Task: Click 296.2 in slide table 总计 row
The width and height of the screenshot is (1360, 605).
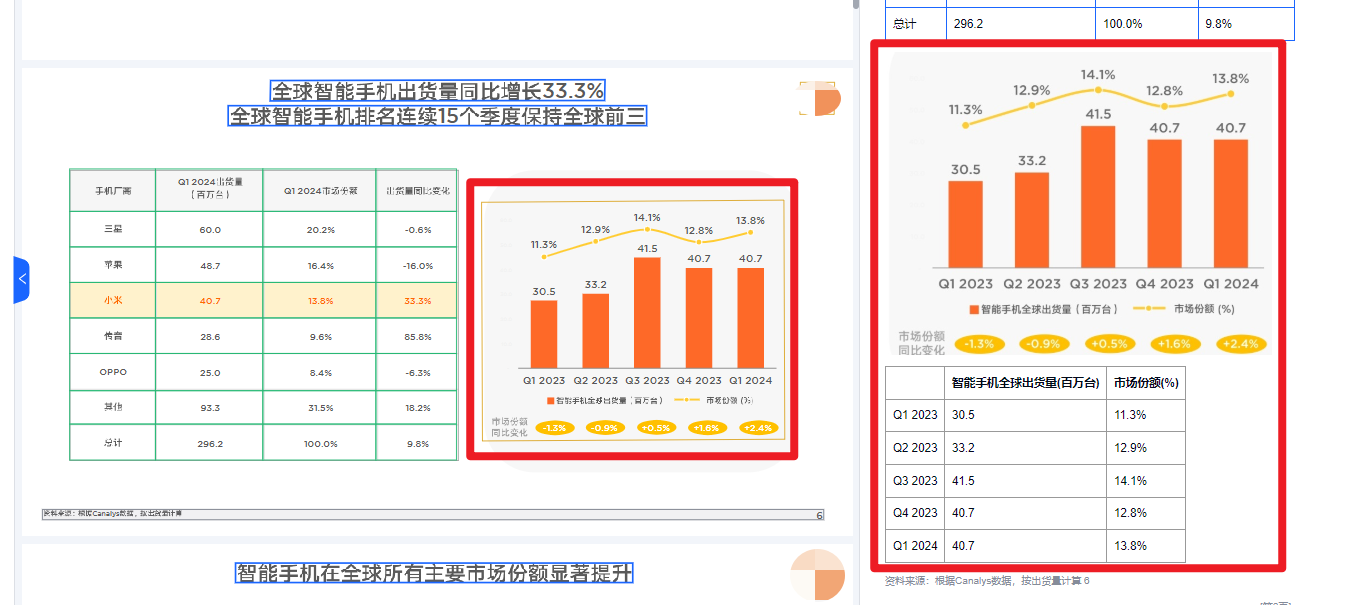Action: point(210,443)
